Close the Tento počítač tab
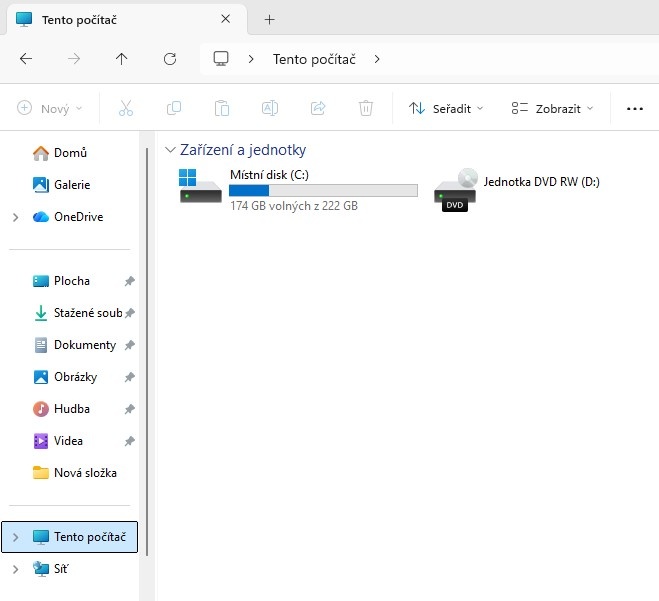659x601 pixels. 226,19
